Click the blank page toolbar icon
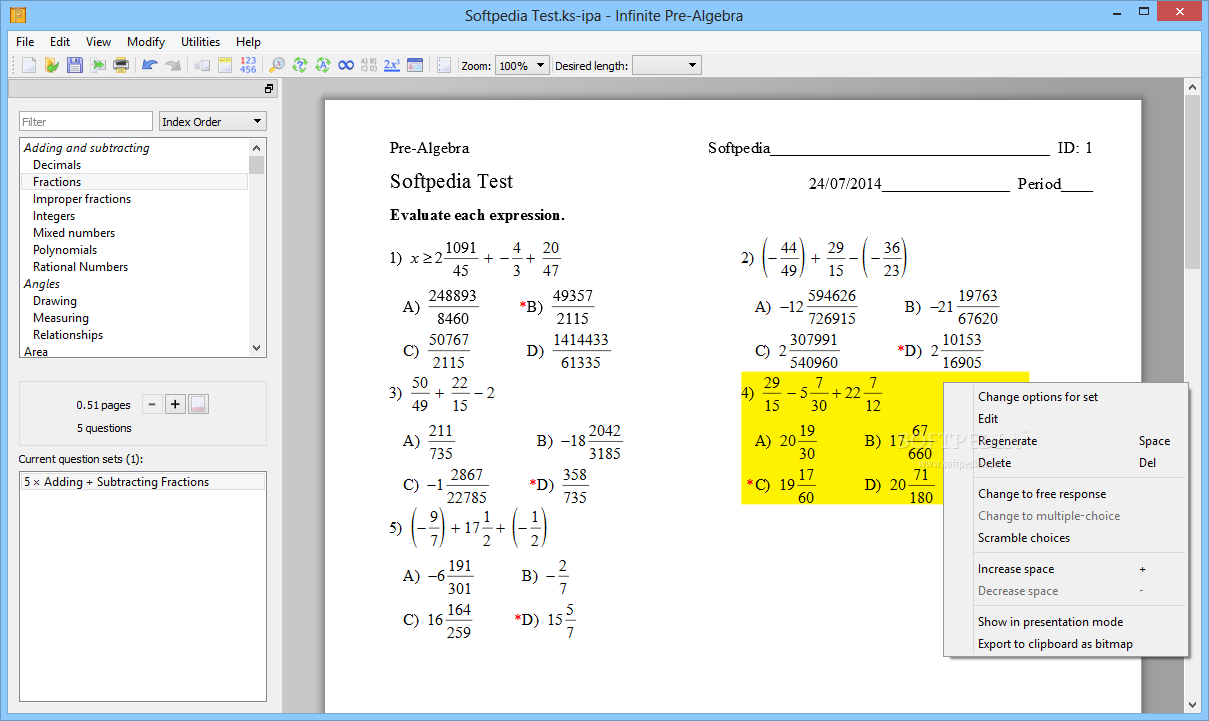 point(444,65)
